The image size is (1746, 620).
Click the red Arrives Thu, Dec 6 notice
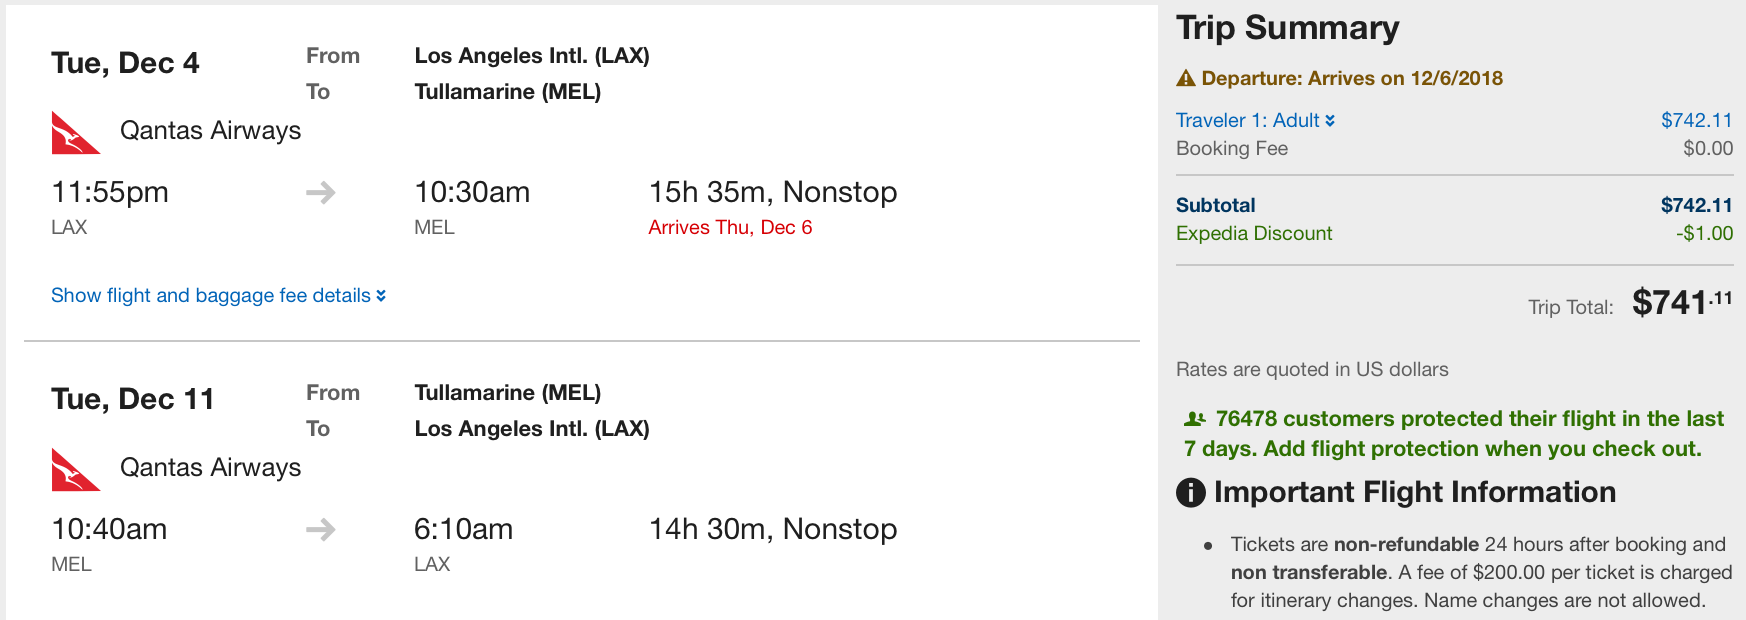[x=730, y=227]
